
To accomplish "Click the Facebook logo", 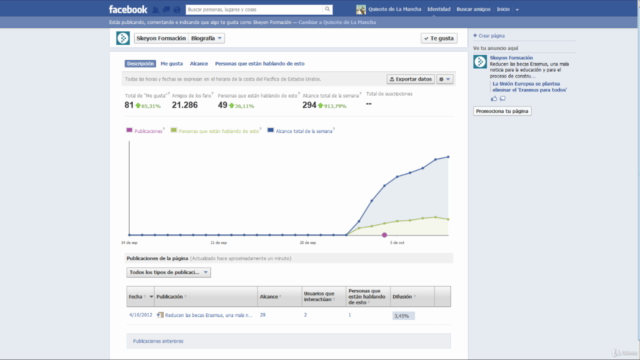I will [x=128, y=9].
